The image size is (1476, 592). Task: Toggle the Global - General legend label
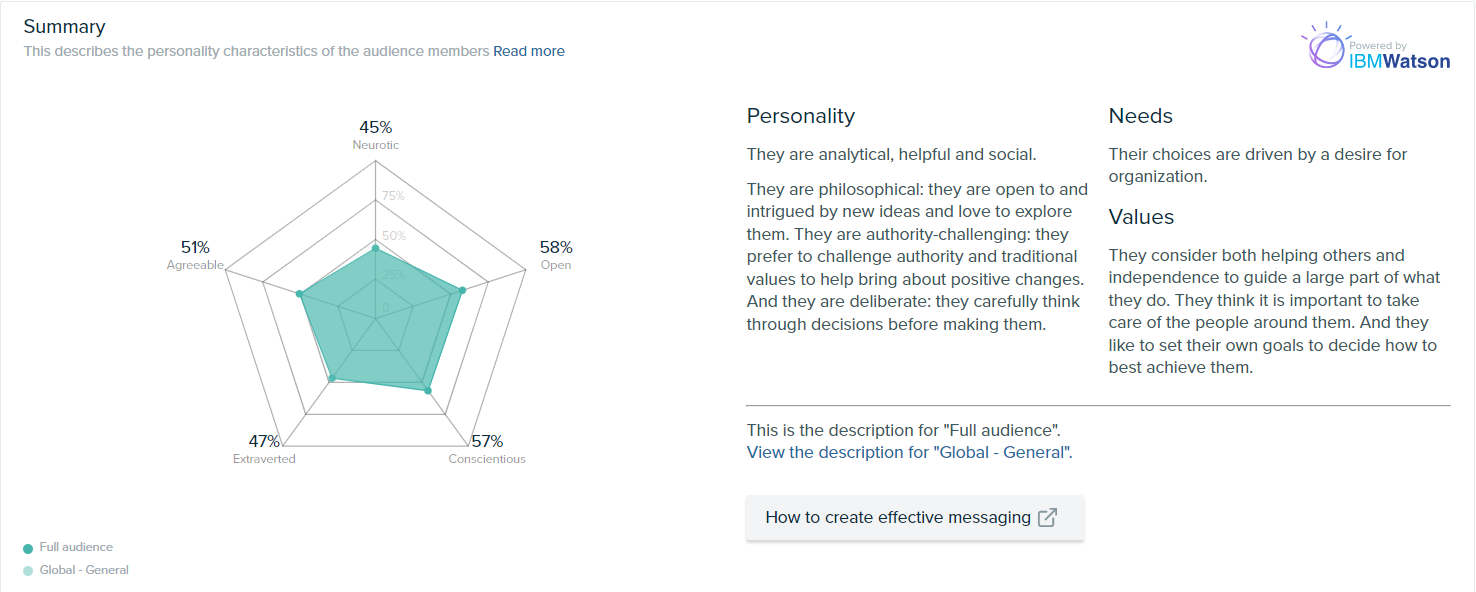pyautogui.click(x=84, y=570)
